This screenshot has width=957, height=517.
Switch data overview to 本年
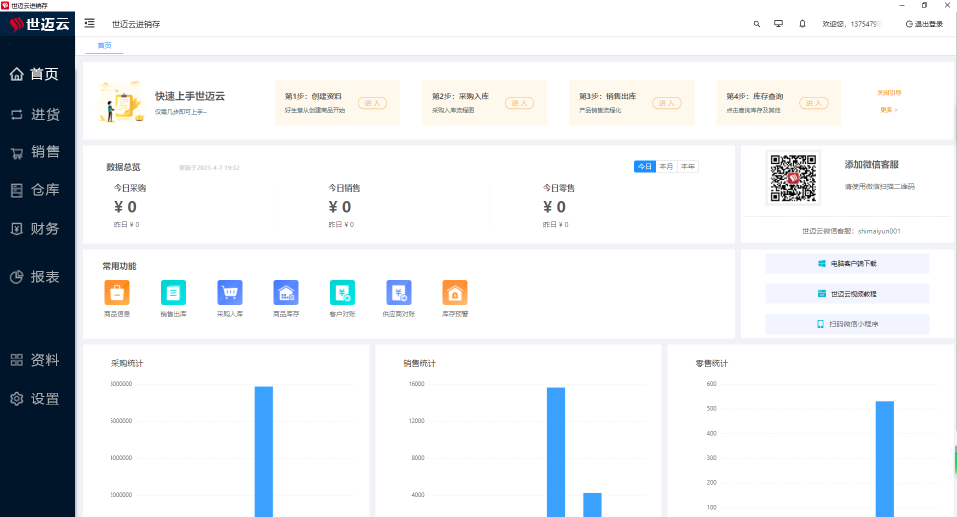point(688,166)
